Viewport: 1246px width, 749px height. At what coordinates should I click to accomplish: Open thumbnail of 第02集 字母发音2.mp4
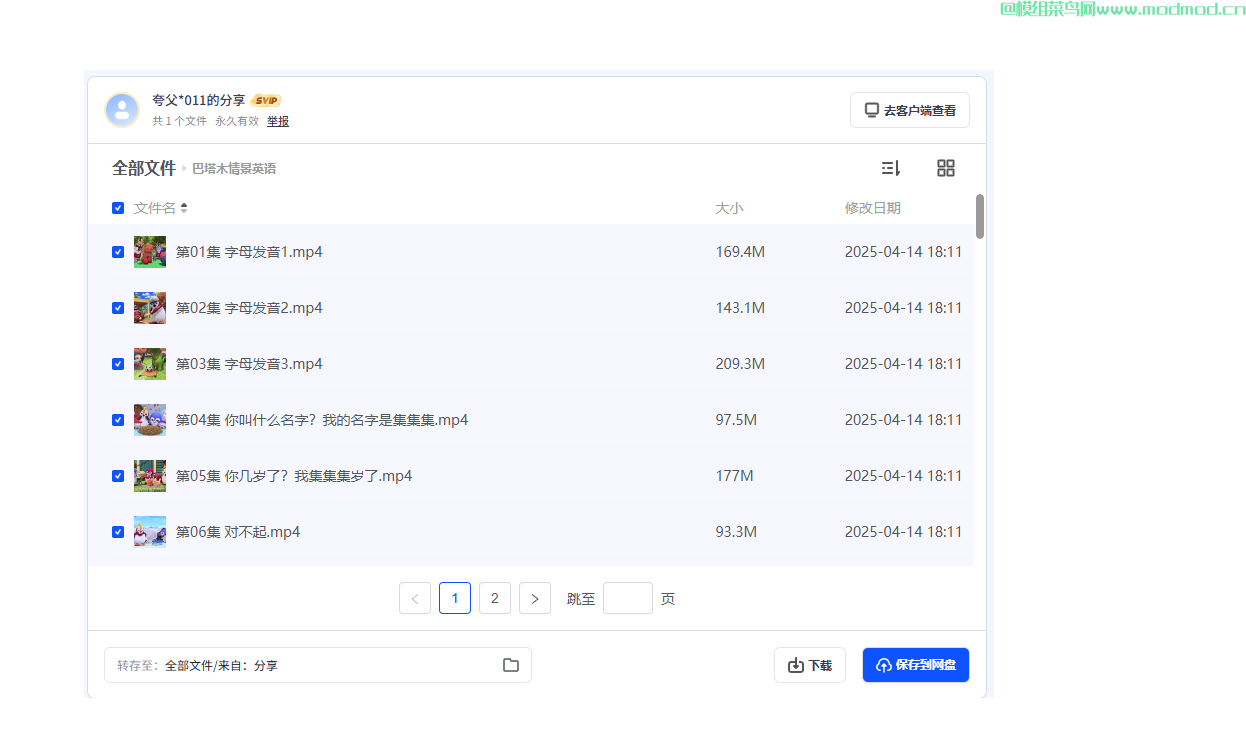pos(150,308)
